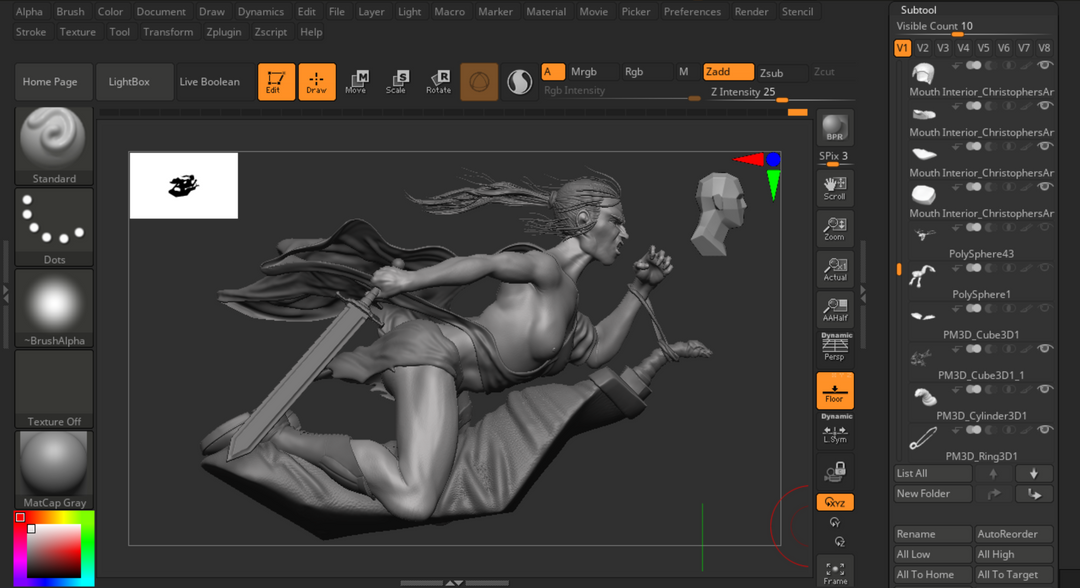Toggle eye visibility for PM3D_Ring3D1
This screenshot has height=588, width=1080.
1046,430
